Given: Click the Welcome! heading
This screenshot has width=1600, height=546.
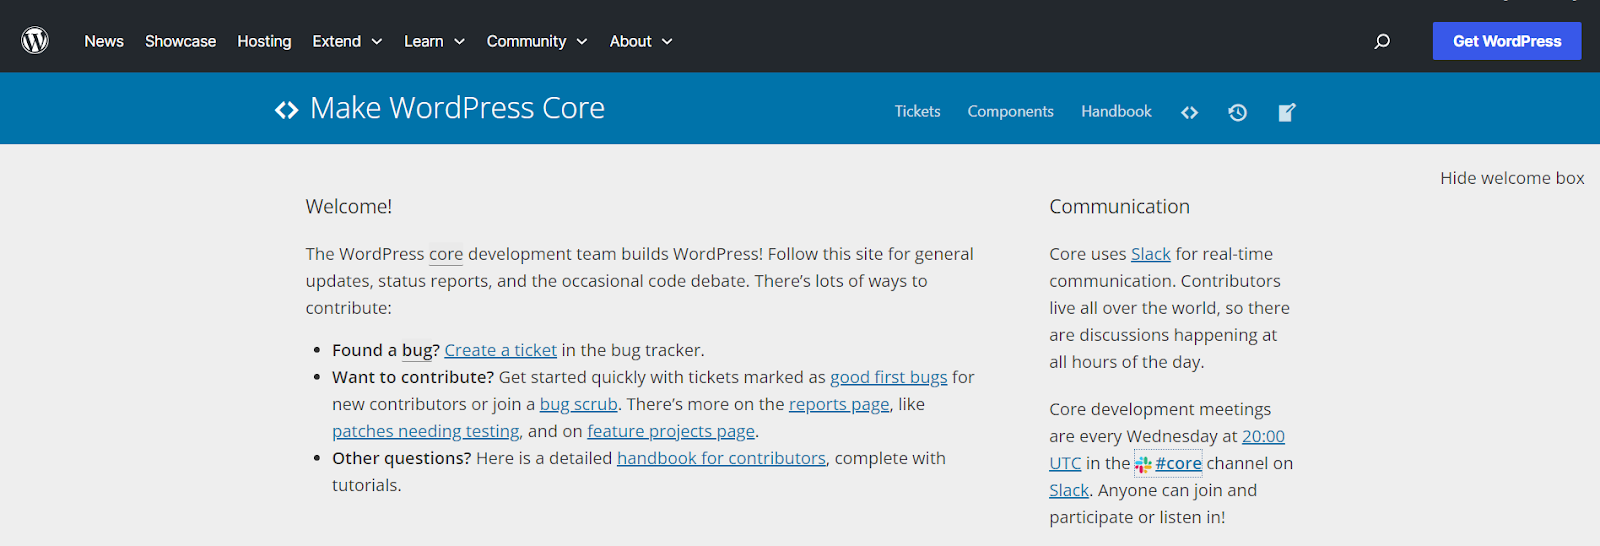Looking at the screenshot, I should pos(348,206).
